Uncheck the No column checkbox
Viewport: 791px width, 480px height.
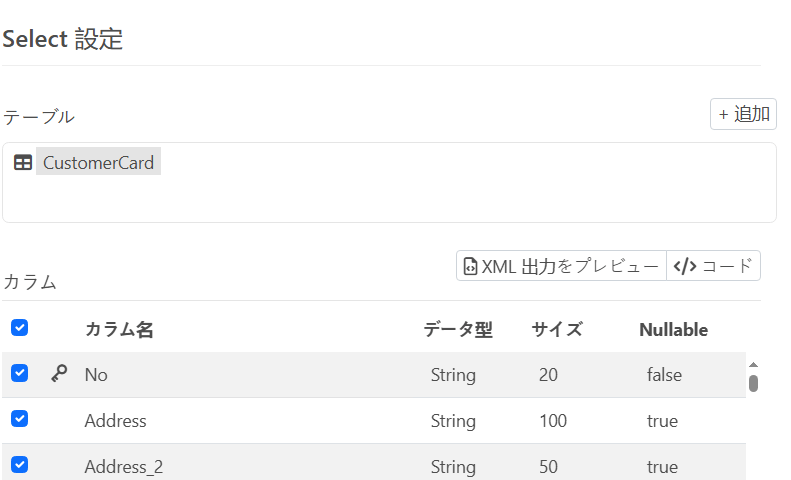(20, 374)
